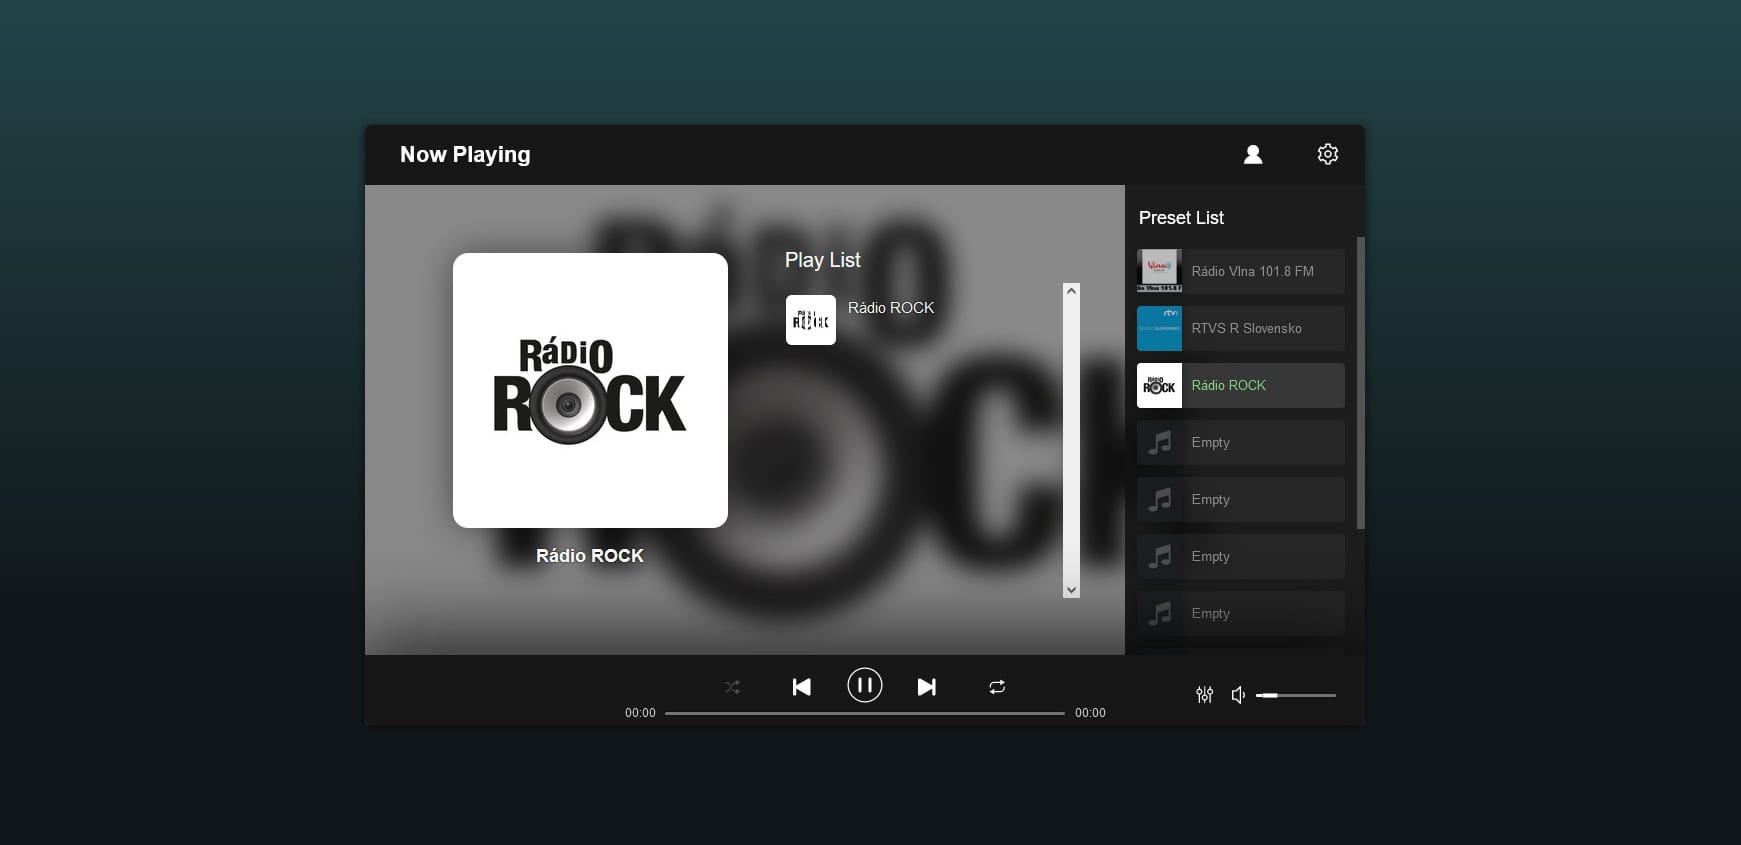Click the playback progress bar
Image resolution: width=1741 pixels, height=845 pixels.
pos(864,713)
